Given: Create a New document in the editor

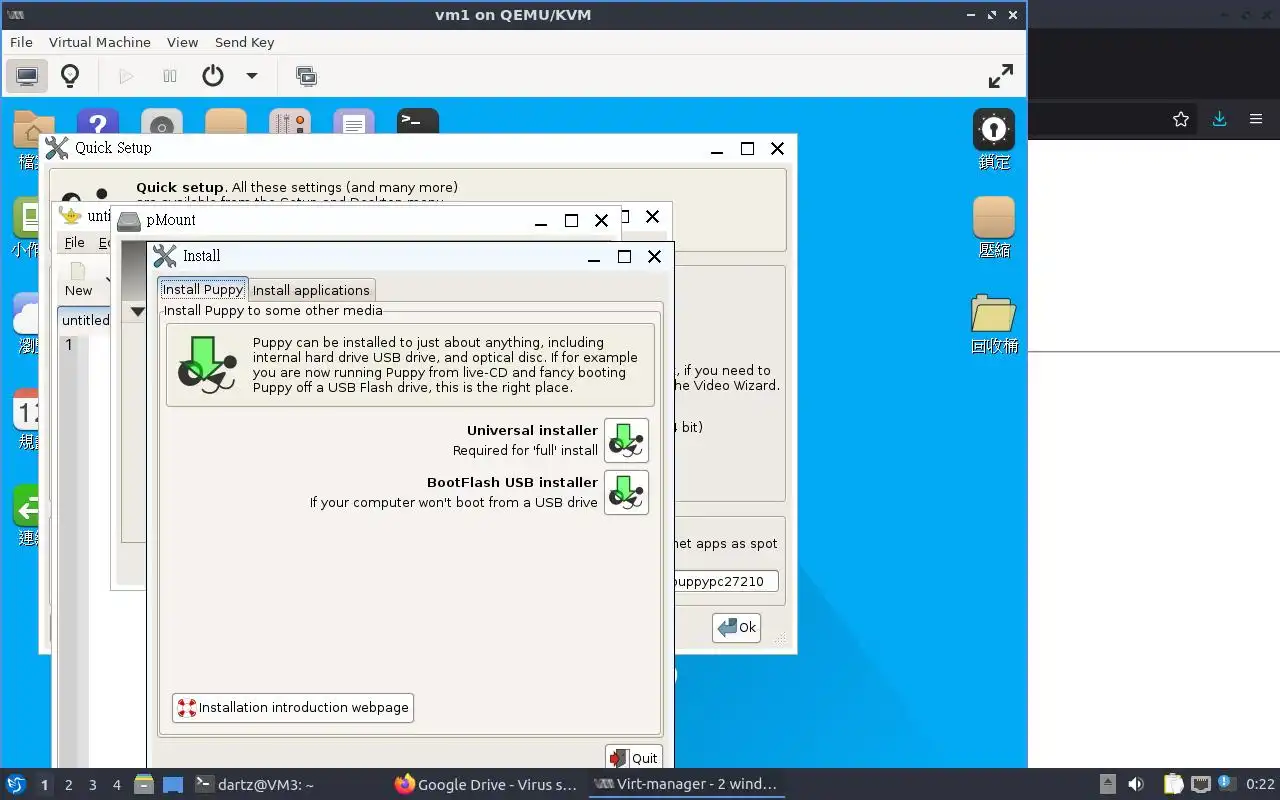Looking at the screenshot, I should point(78,280).
